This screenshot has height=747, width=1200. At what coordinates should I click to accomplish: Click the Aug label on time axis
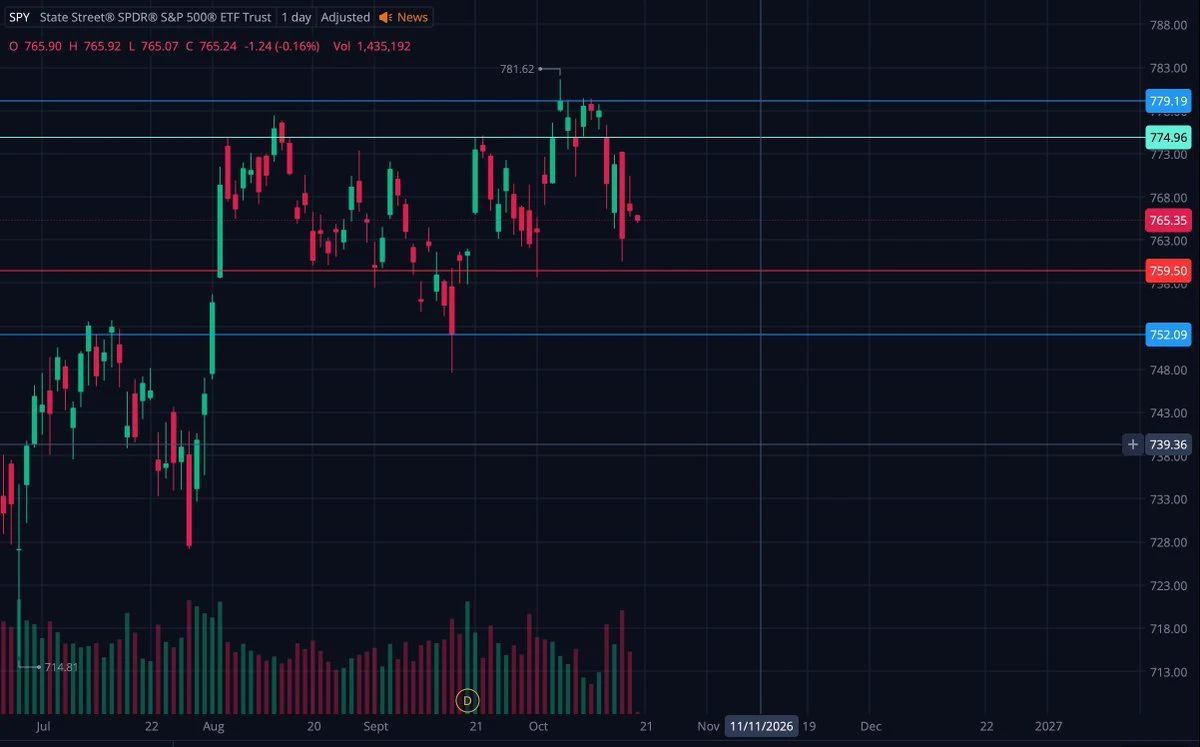(213, 726)
